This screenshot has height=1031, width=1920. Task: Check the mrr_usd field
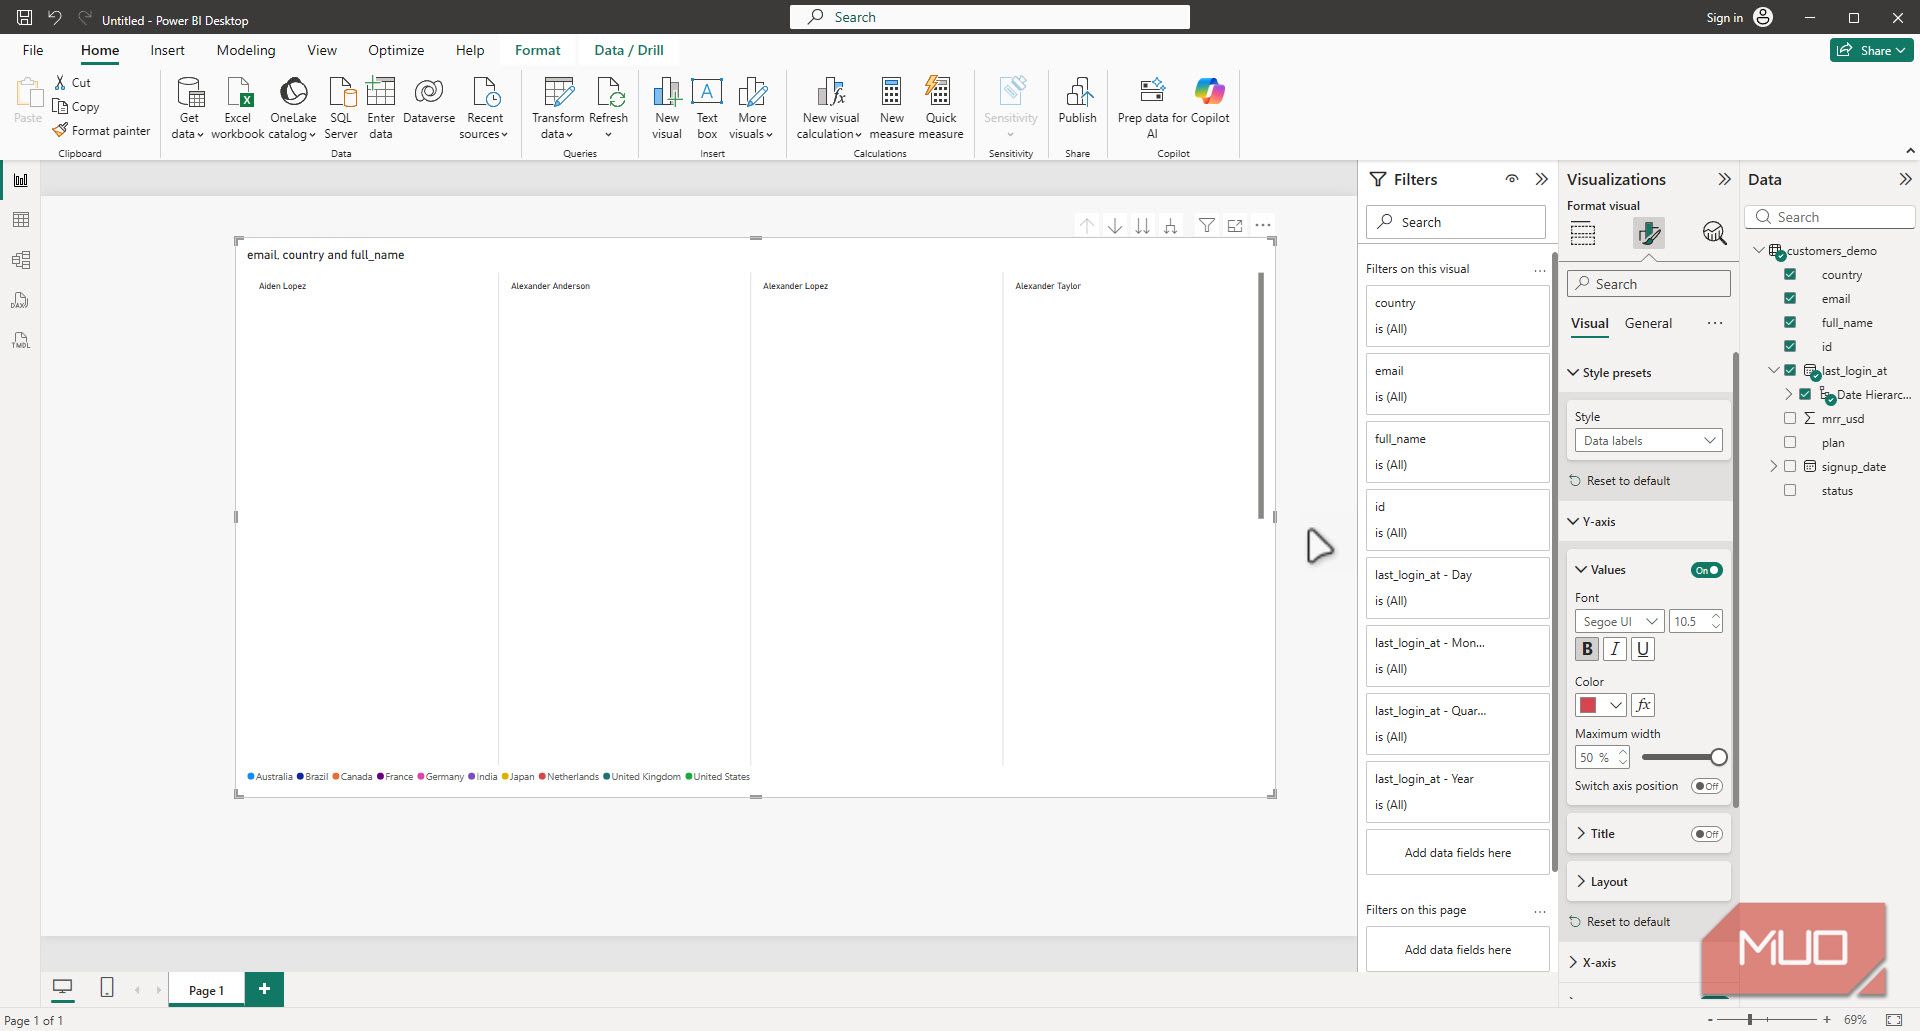tap(1790, 418)
